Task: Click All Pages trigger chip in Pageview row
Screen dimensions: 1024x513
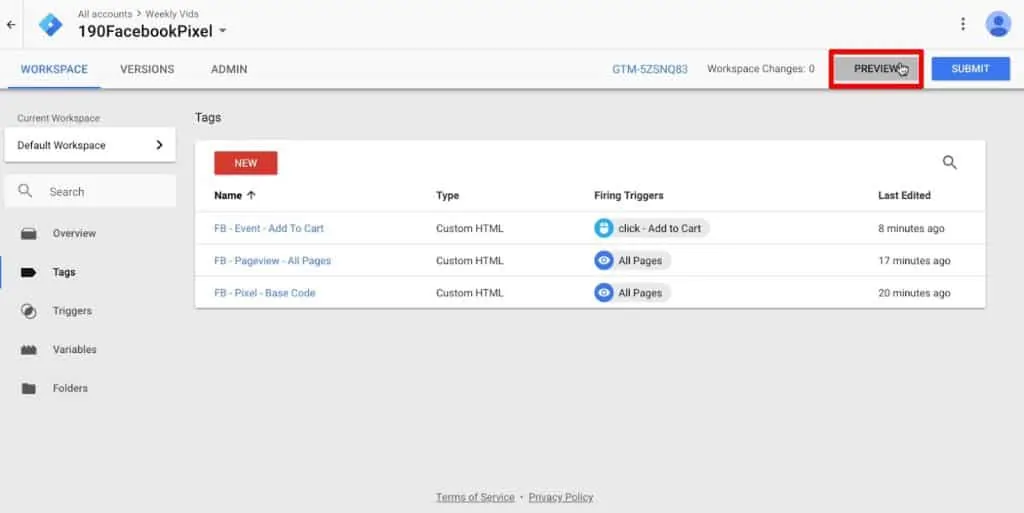Action: point(632,260)
